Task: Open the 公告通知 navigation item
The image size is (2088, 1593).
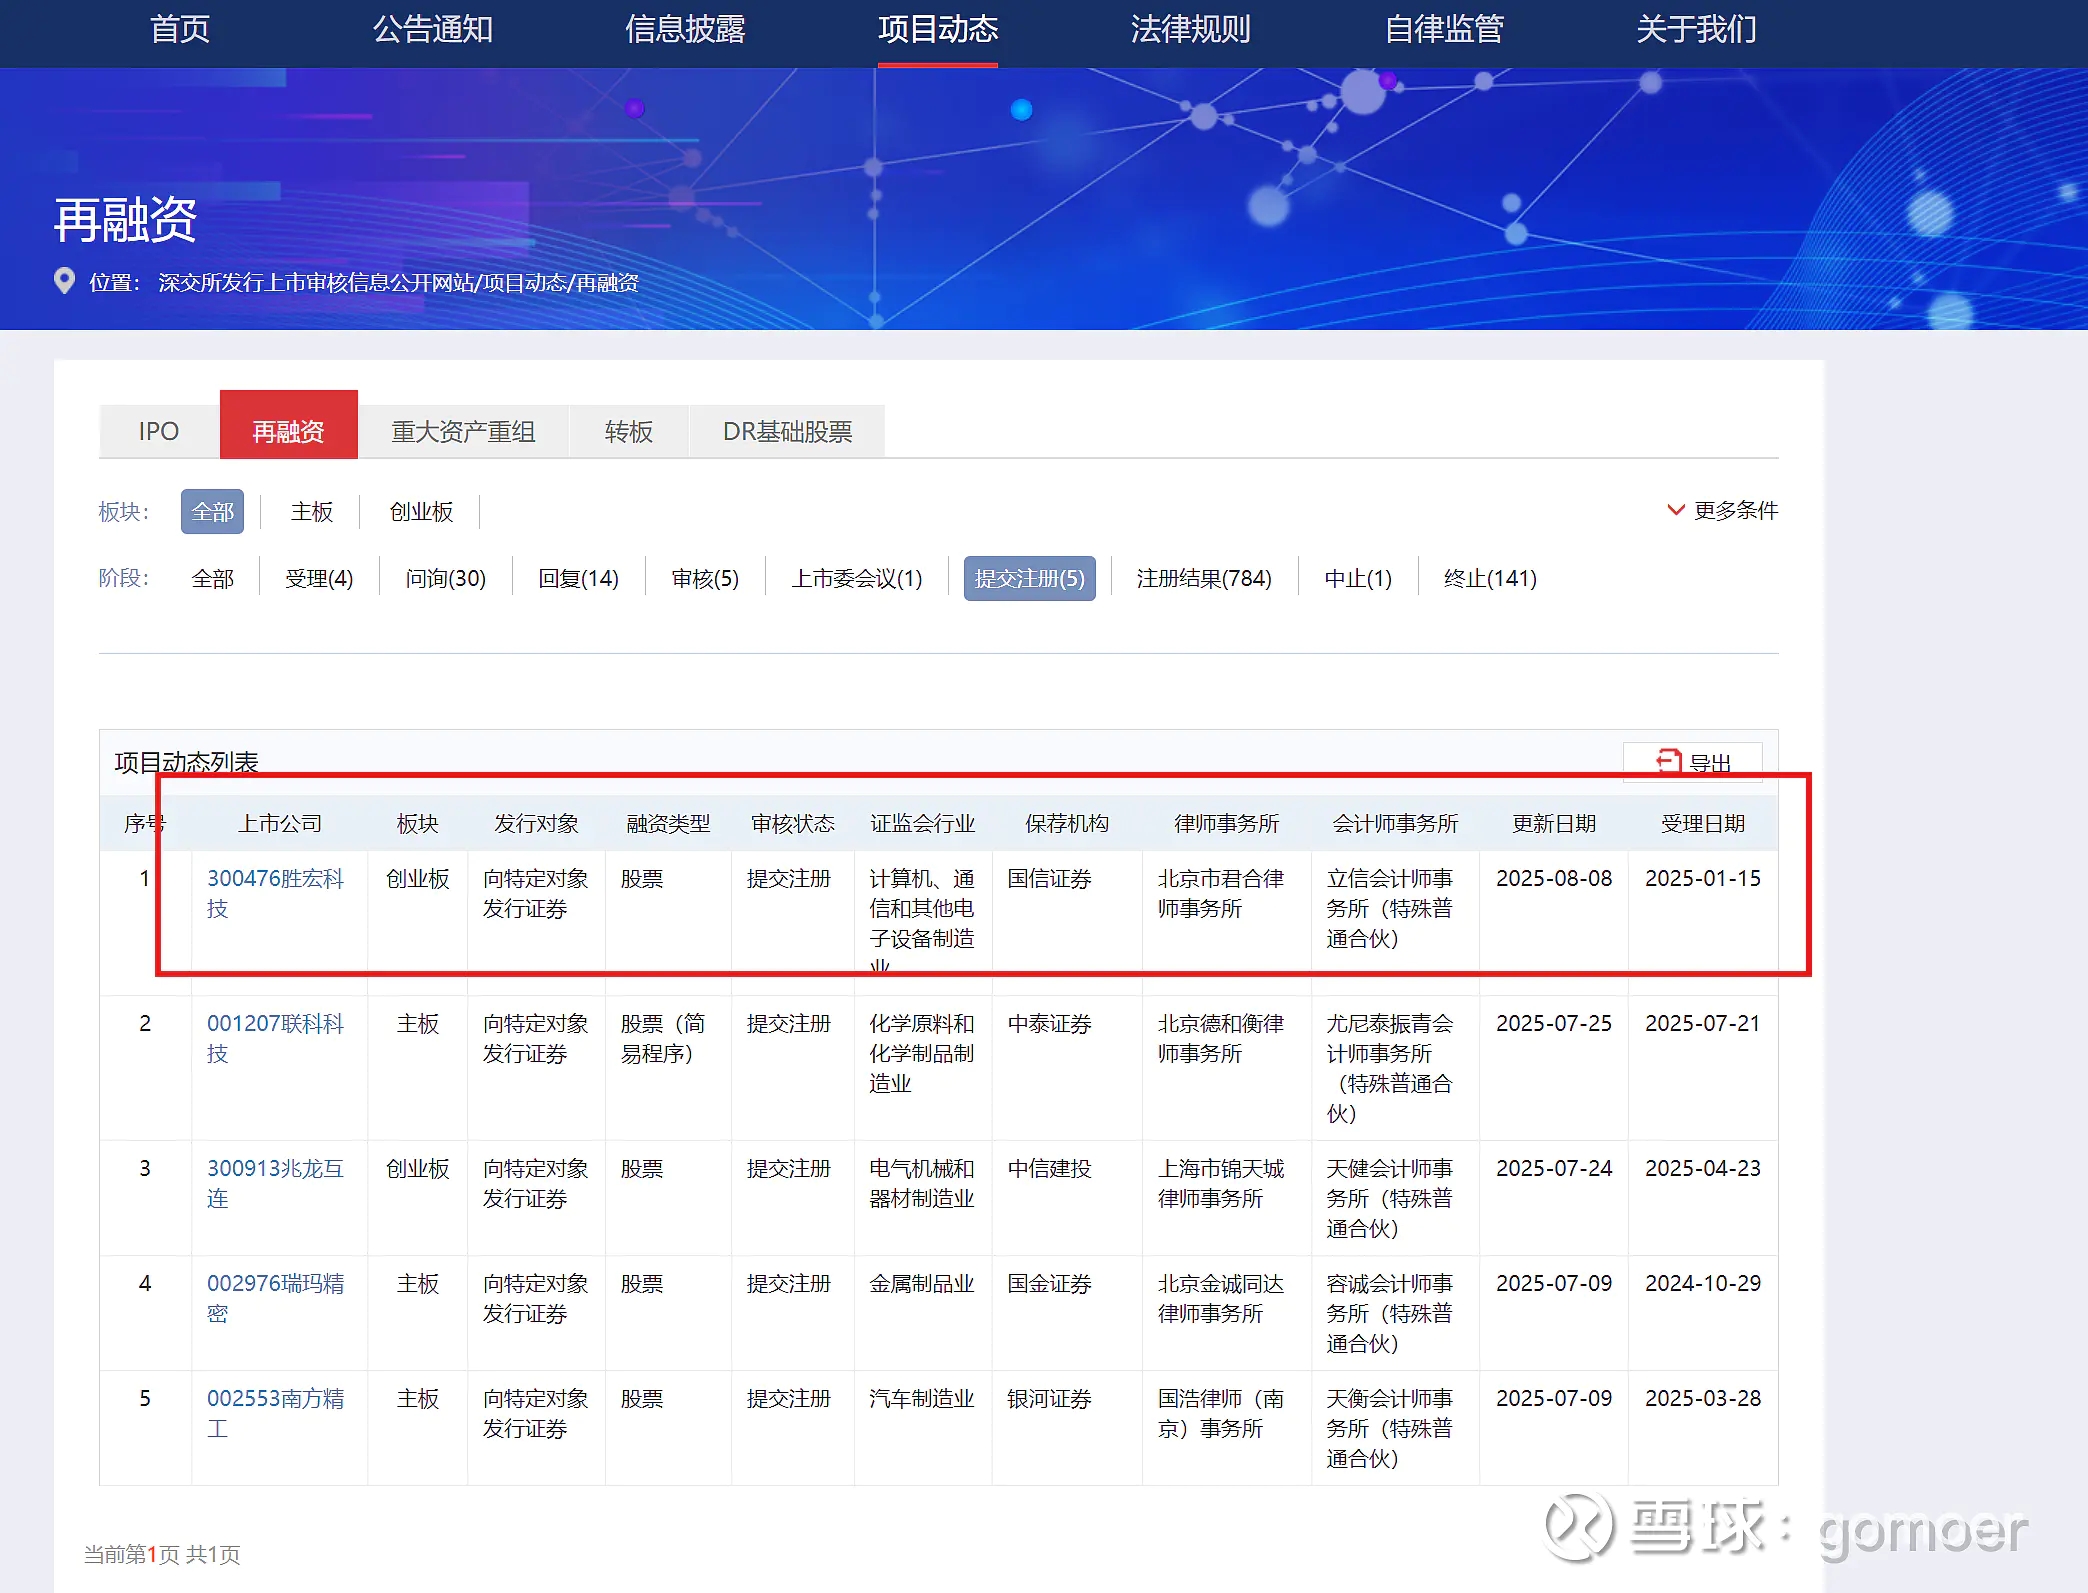Action: click(433, 29)
